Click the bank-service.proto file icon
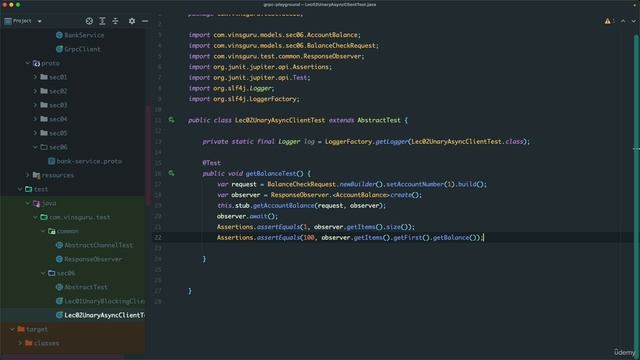Viewport: 640px width, 360px height. point(51,161)
